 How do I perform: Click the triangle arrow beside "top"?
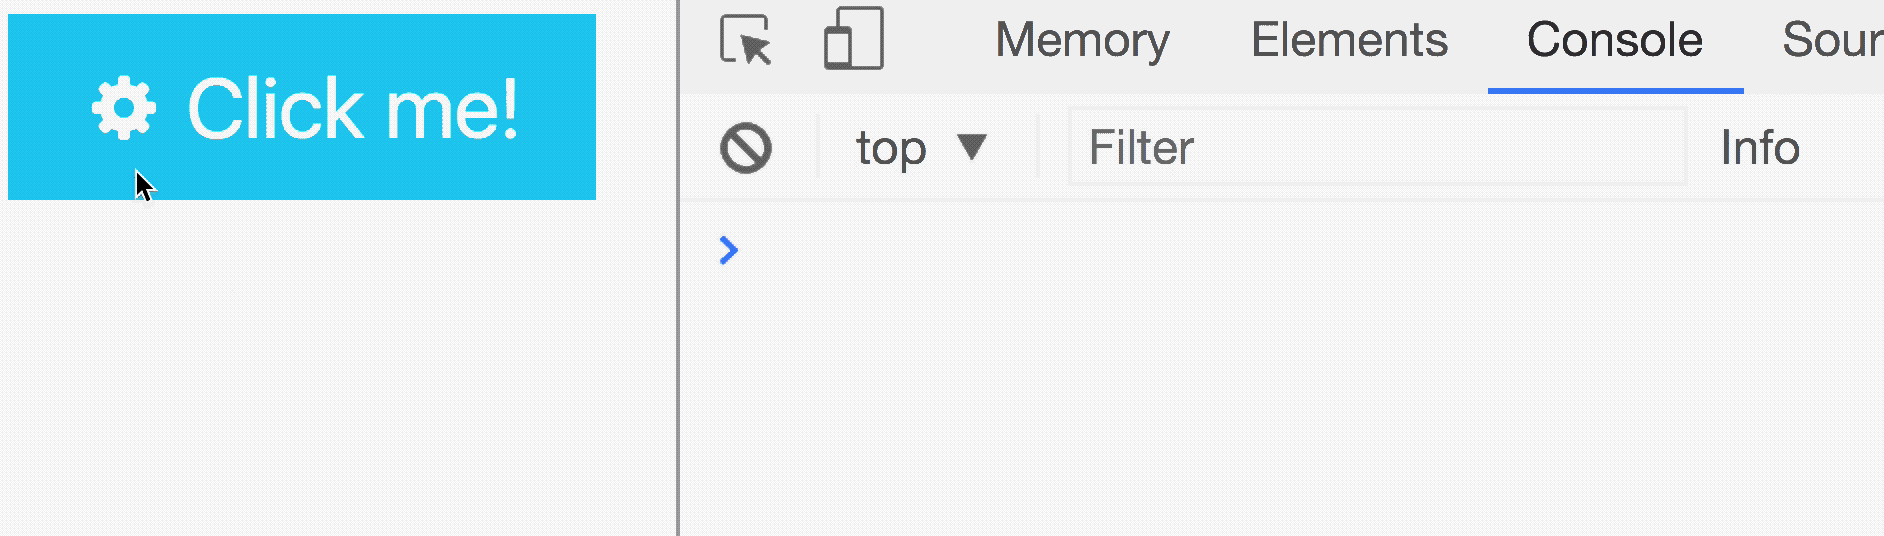click(x=972, y=147)
